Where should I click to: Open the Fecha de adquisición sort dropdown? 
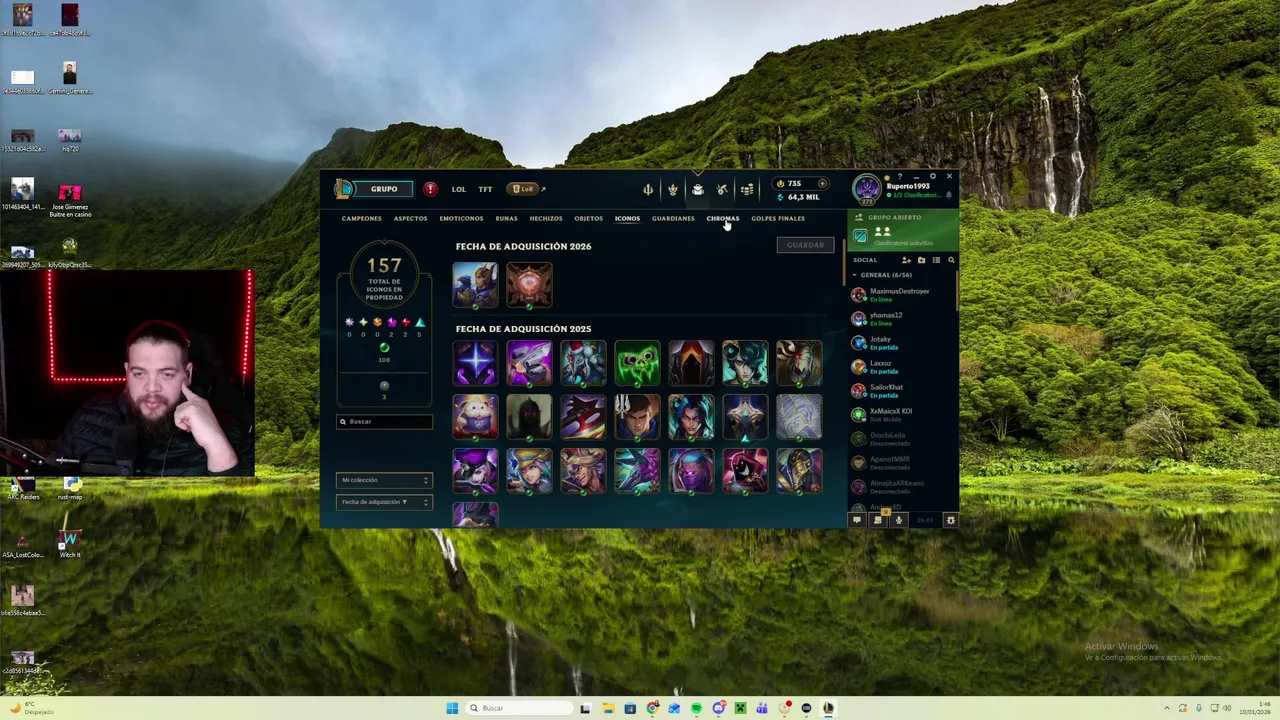coord(384,502)
